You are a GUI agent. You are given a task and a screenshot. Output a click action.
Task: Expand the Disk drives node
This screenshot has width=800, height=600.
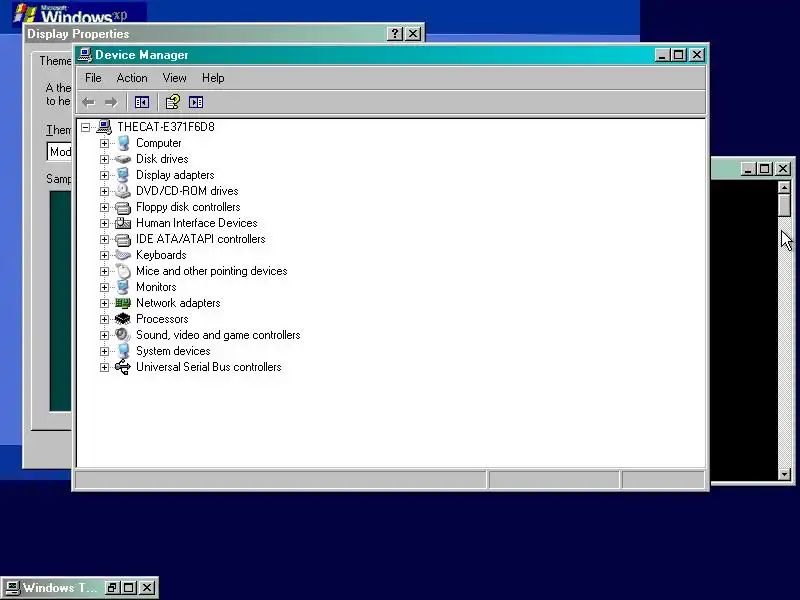pyautogui.click(x=105, y=159)
